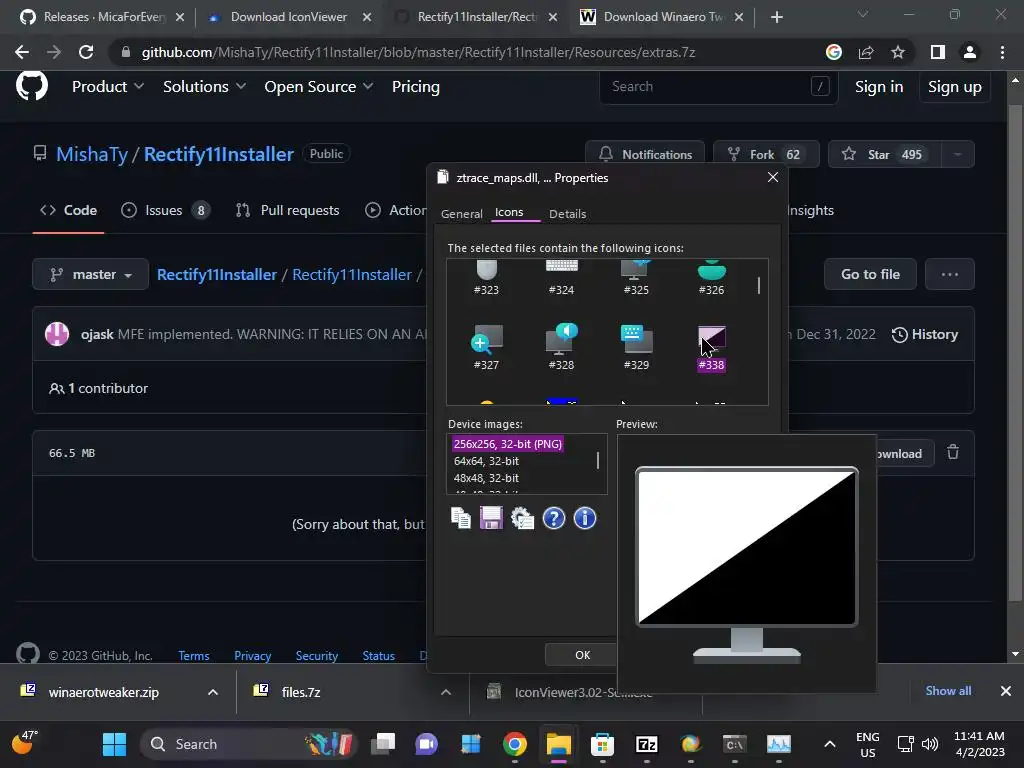Select icon #329 in the icons list
Viewport: 1024px width, 768px height.
[x=636, y=347]
